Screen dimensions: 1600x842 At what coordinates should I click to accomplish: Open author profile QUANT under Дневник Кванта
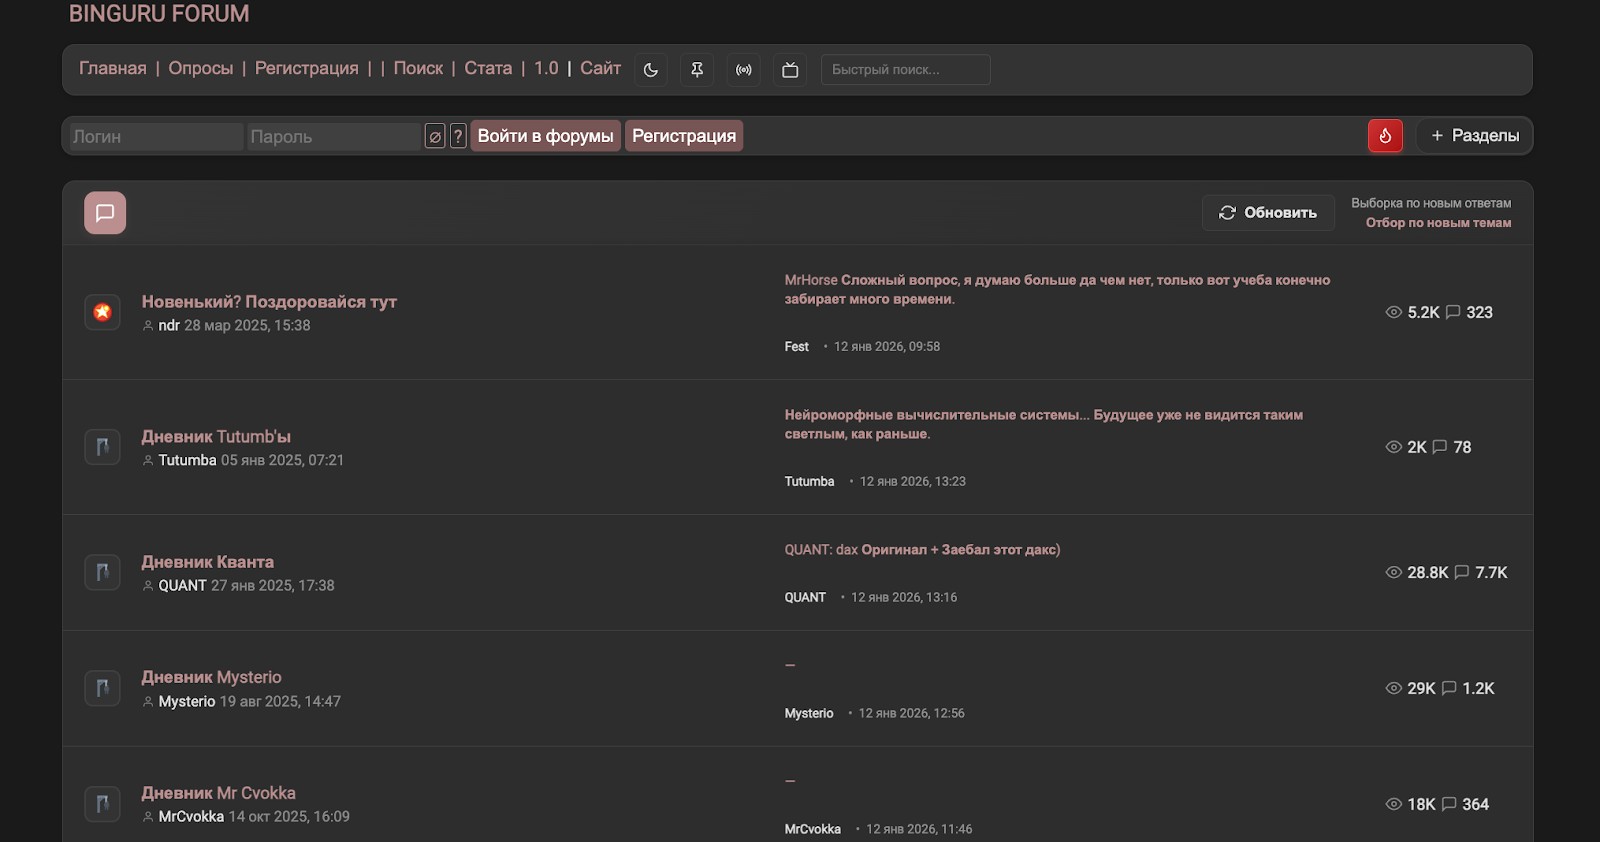(182, 586)
